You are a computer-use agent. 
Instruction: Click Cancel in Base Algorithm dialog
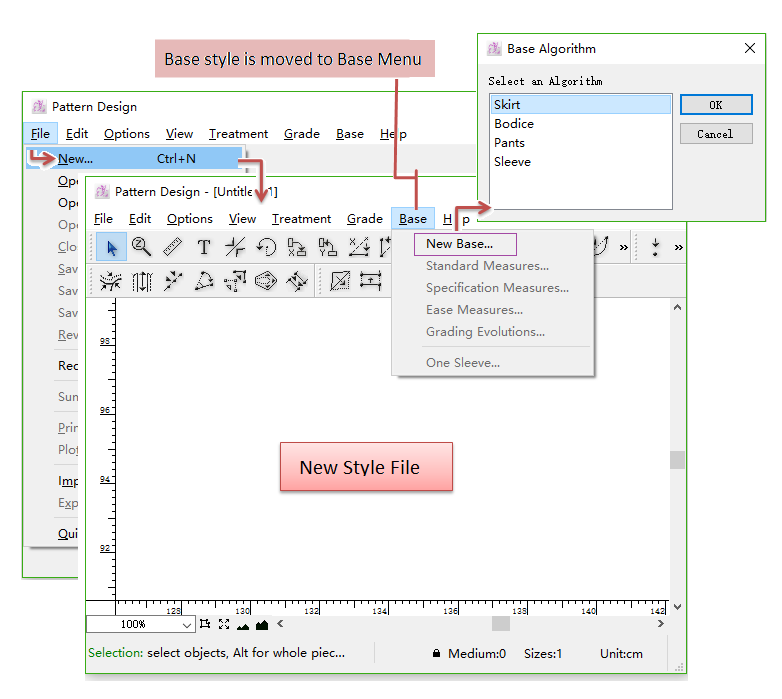(715, 134)
